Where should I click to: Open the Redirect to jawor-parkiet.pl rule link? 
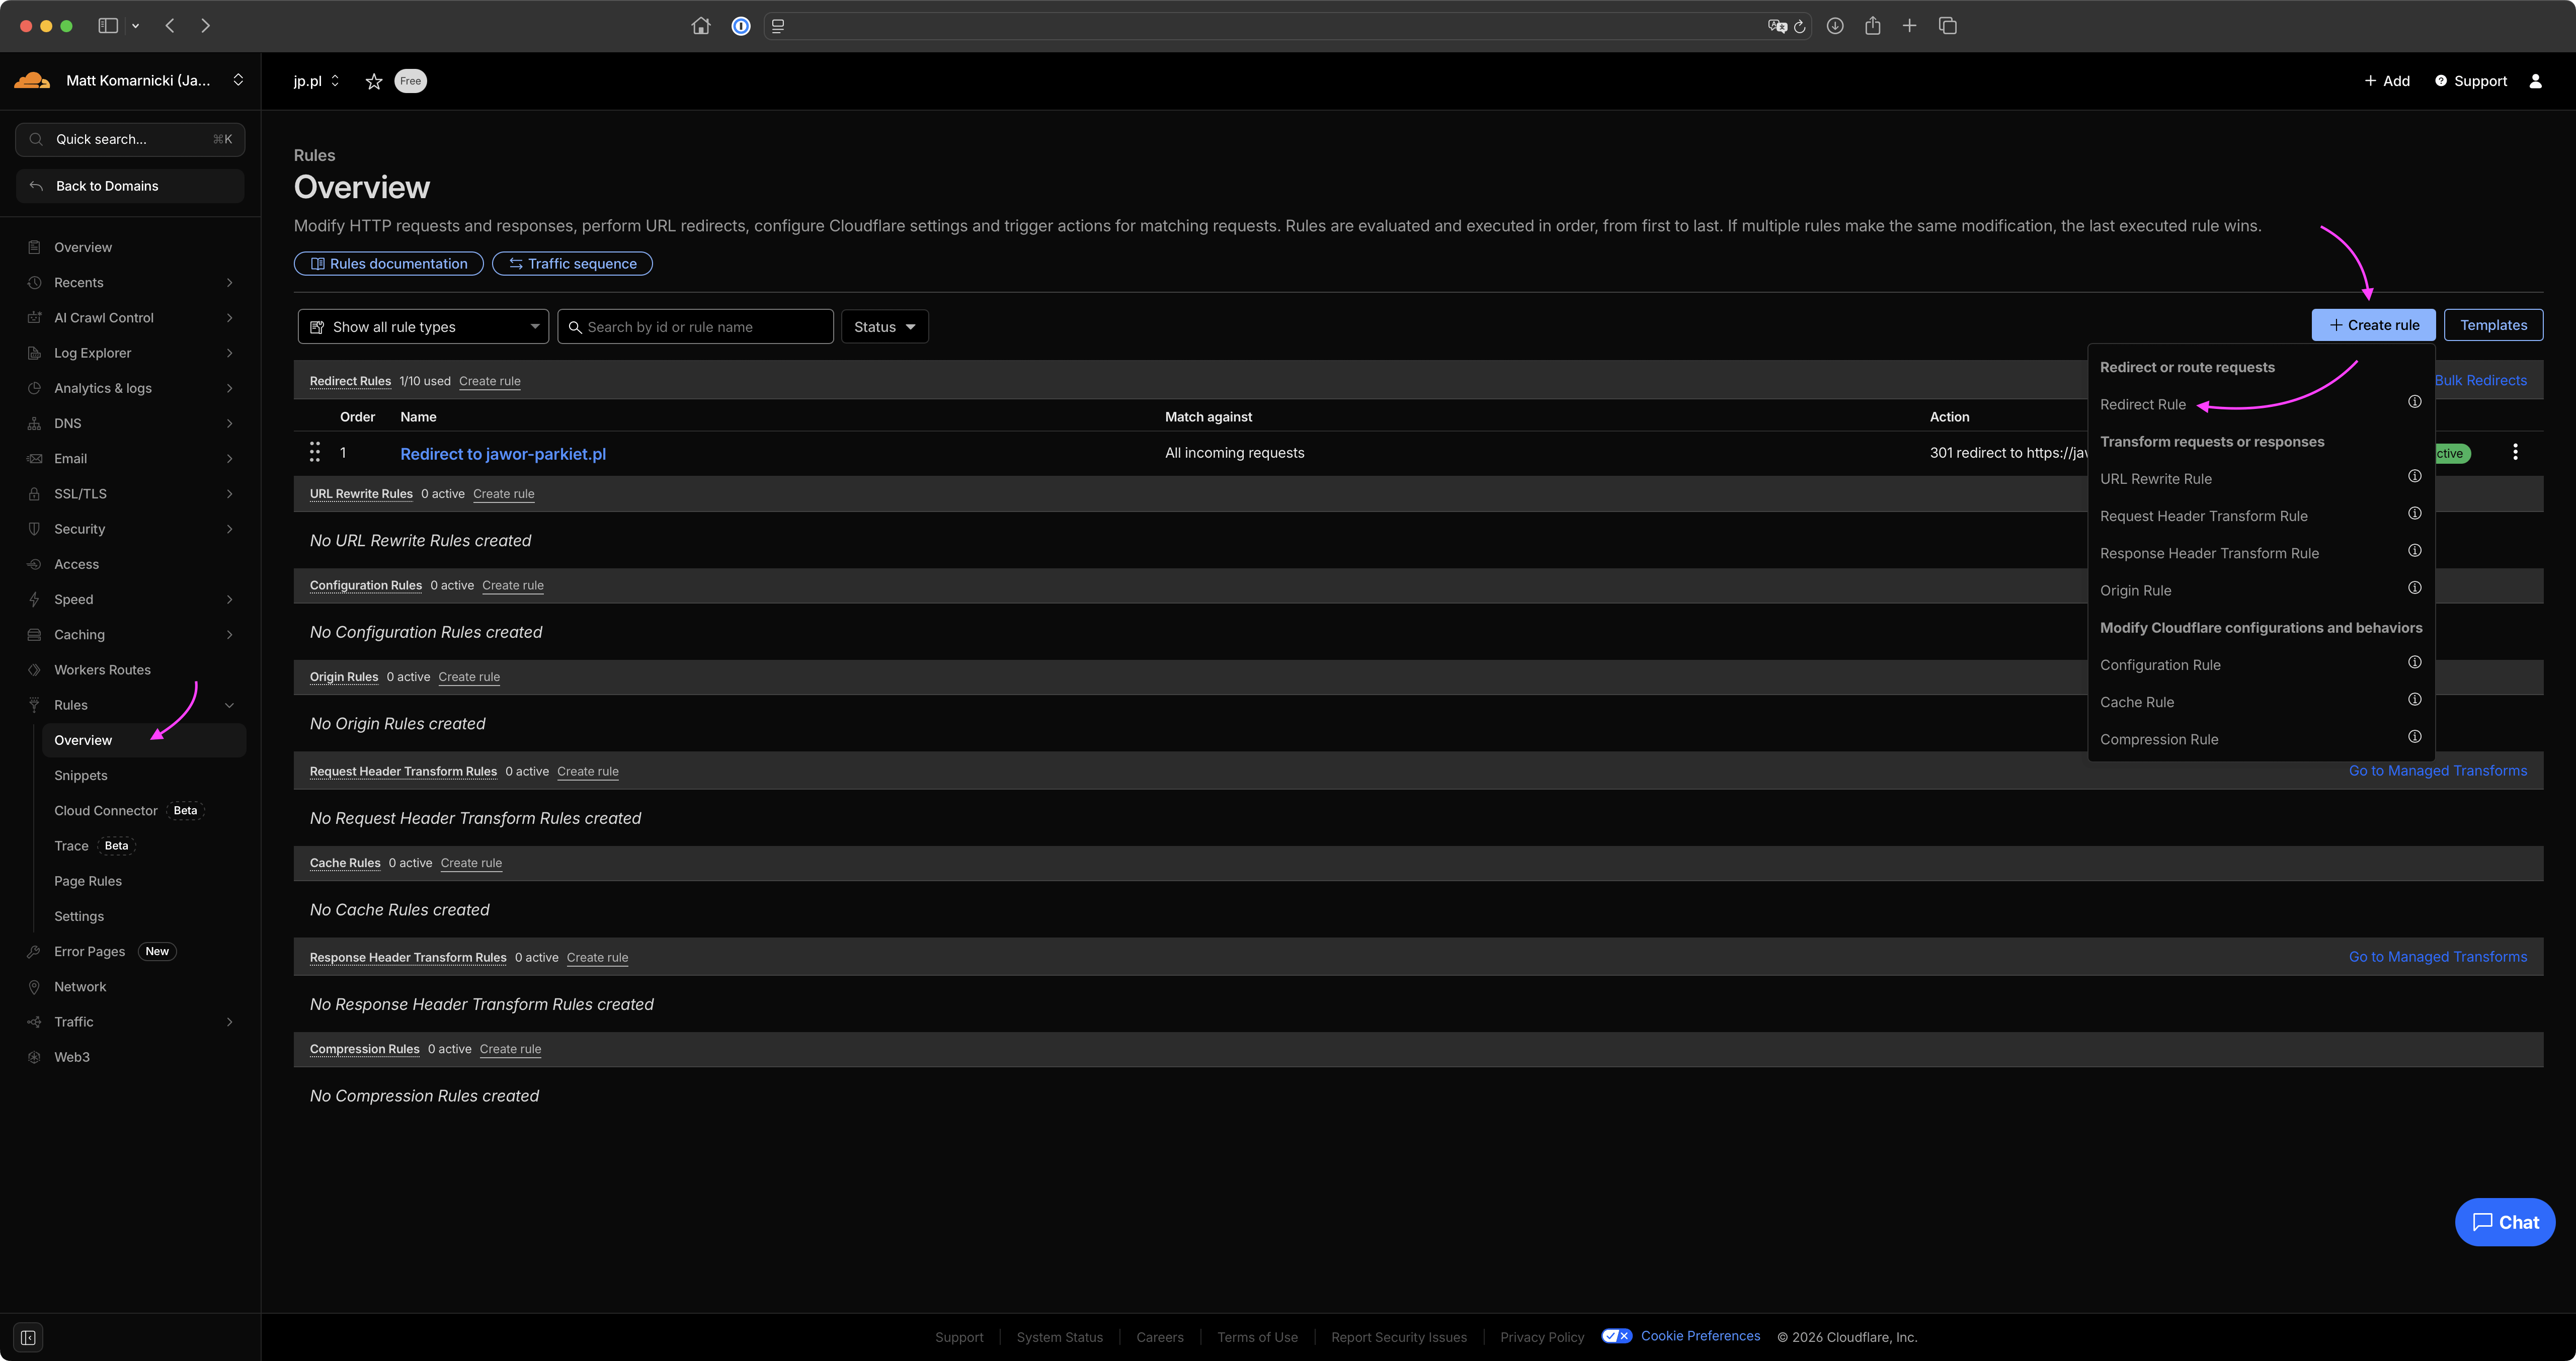(503, 454)
